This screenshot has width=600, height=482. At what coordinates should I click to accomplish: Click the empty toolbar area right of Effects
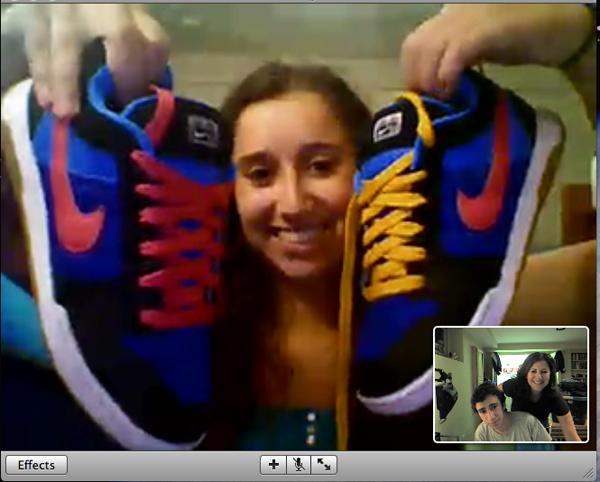point(160,465)
